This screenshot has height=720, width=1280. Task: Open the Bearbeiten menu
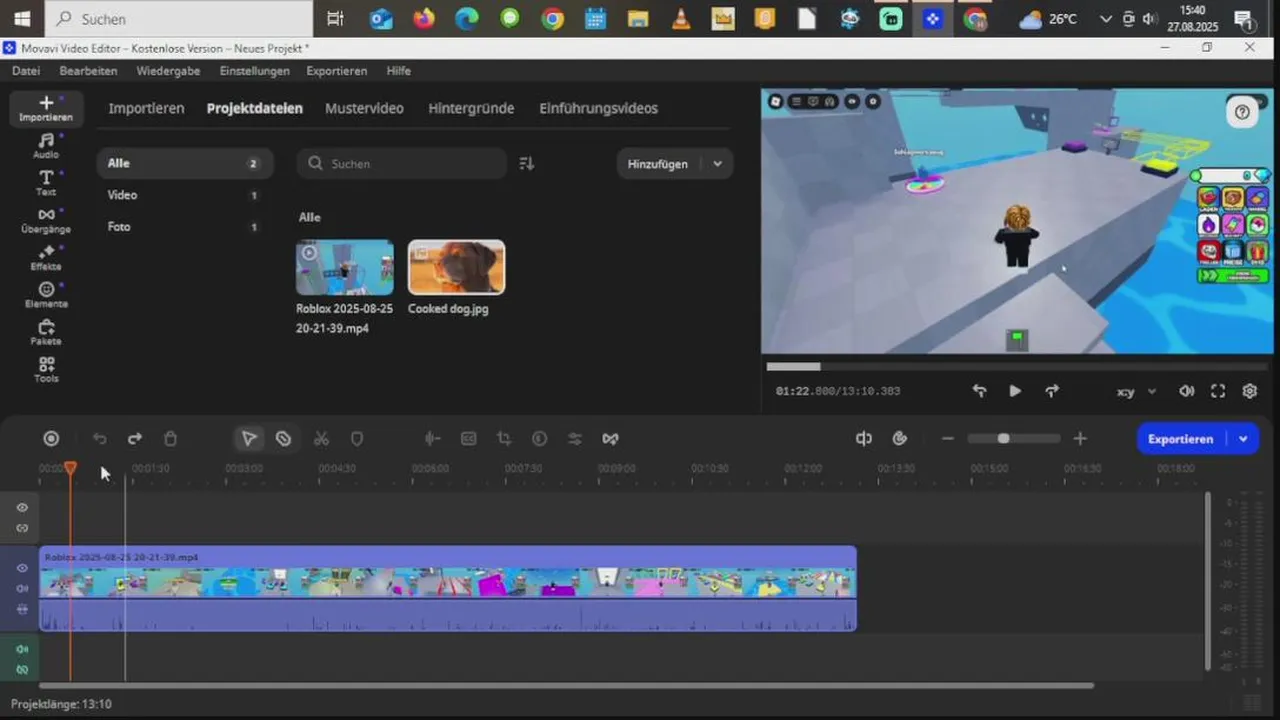coord(88,71)
